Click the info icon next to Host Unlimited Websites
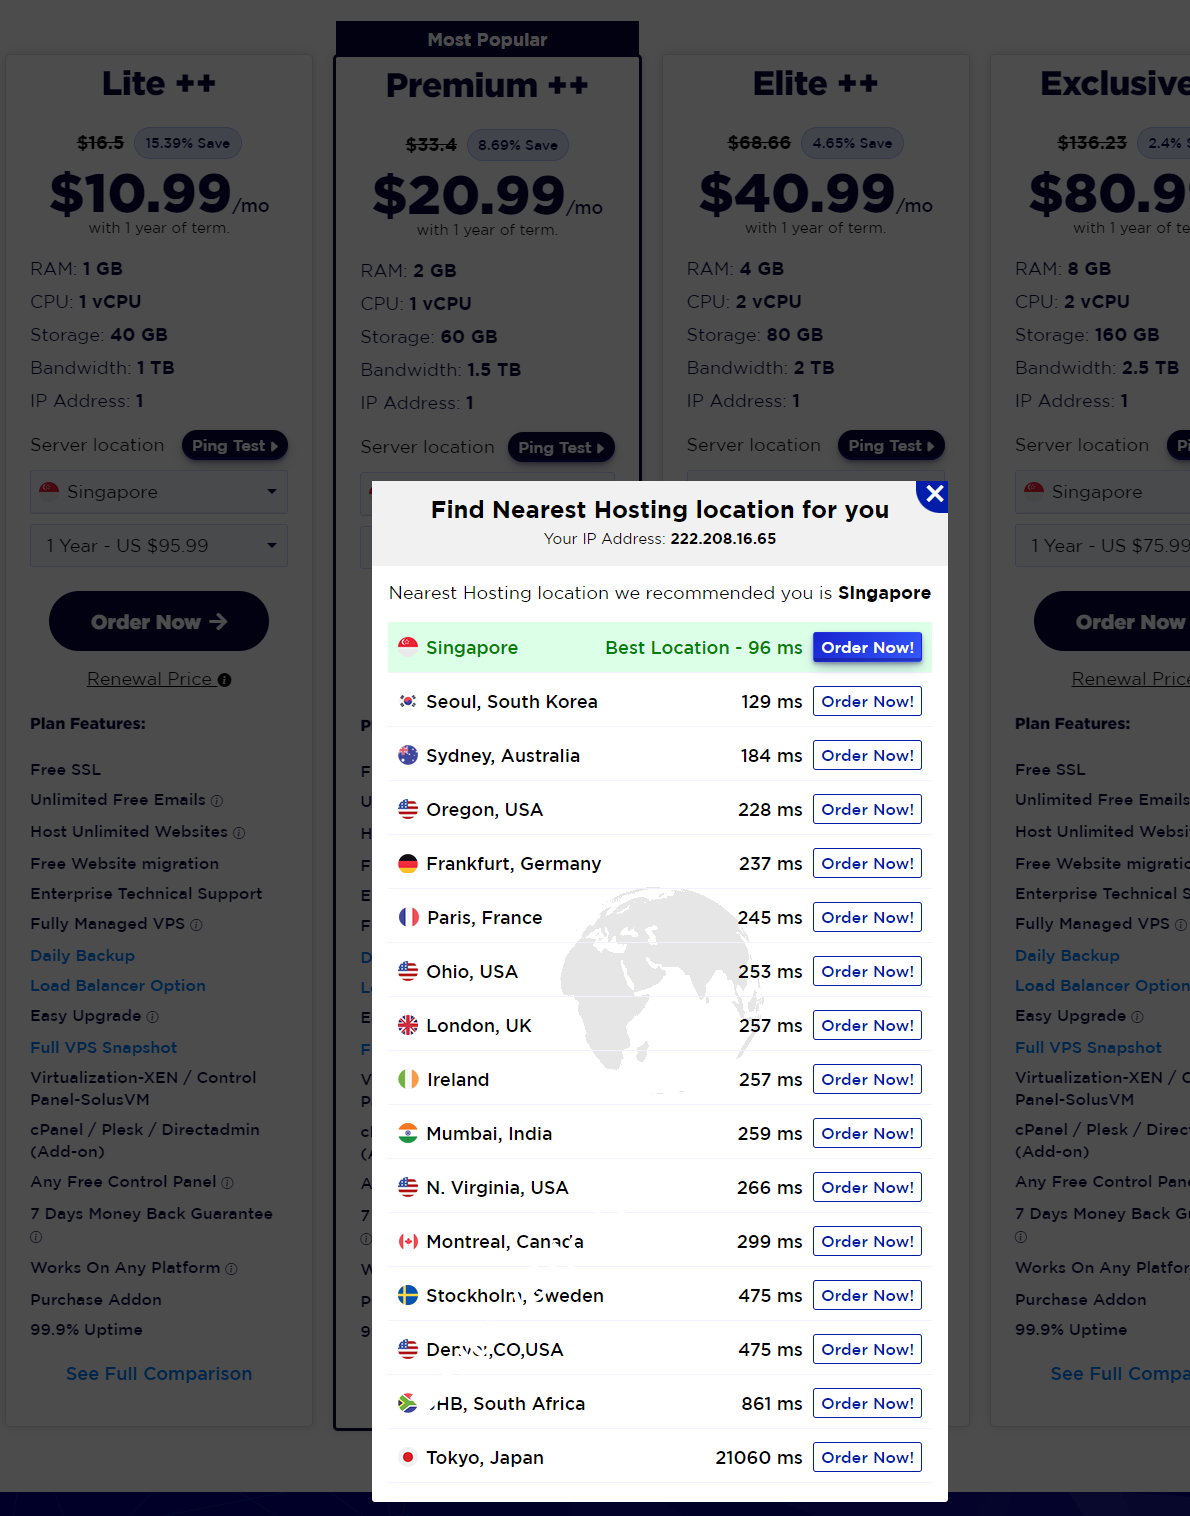The image size is (1190, 1516). [239, 833]
